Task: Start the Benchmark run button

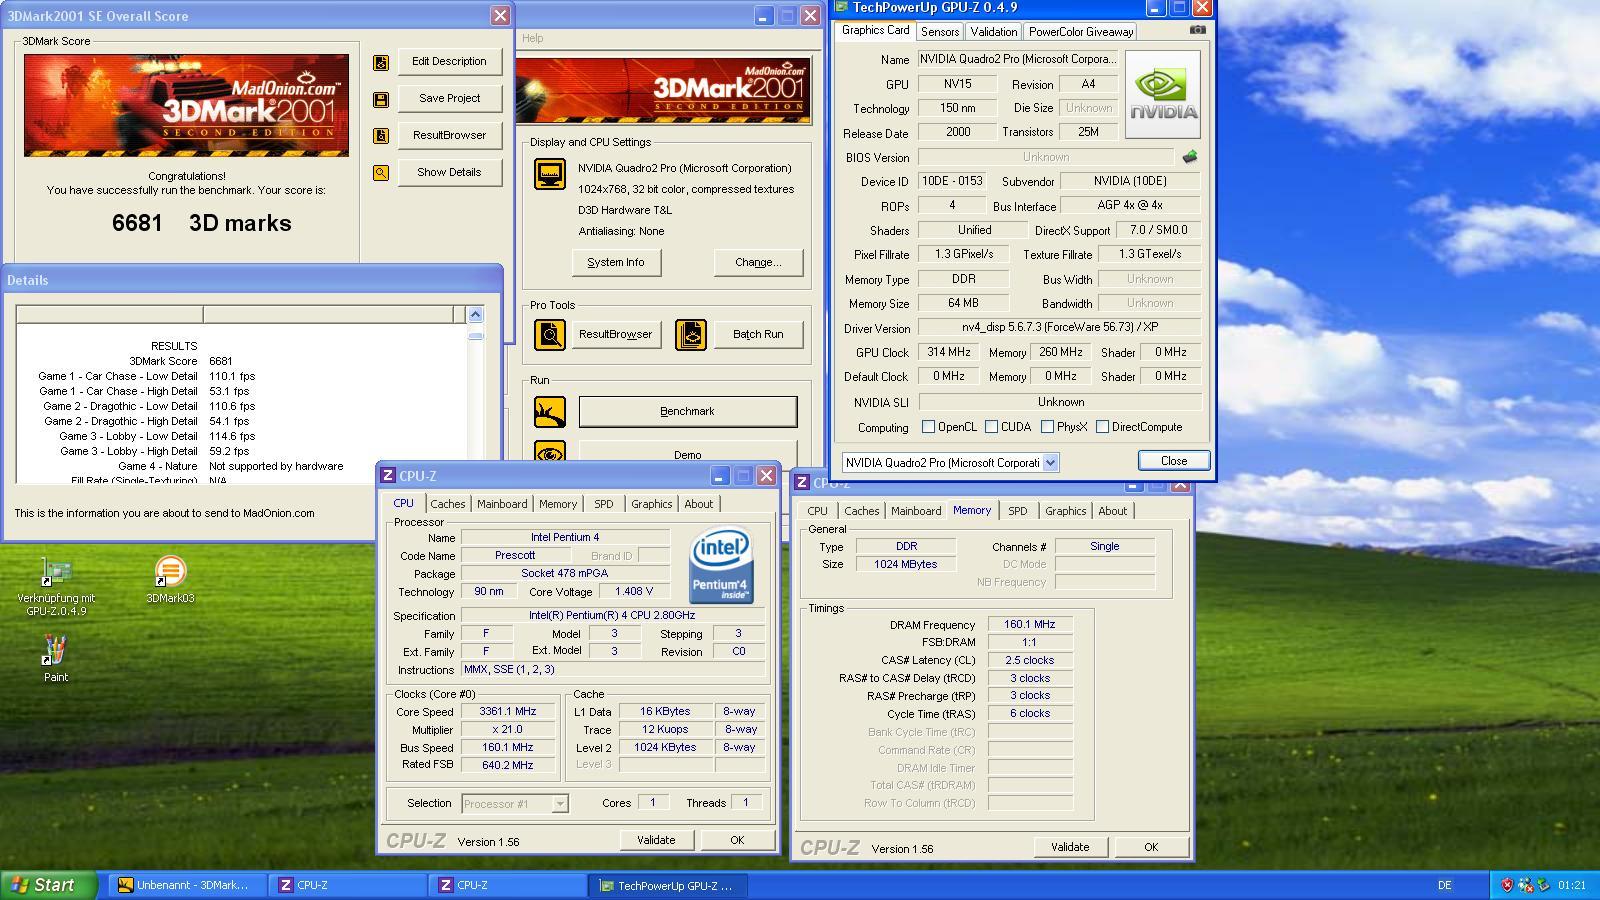Action: pyautogui.click(x=688, y=412)
